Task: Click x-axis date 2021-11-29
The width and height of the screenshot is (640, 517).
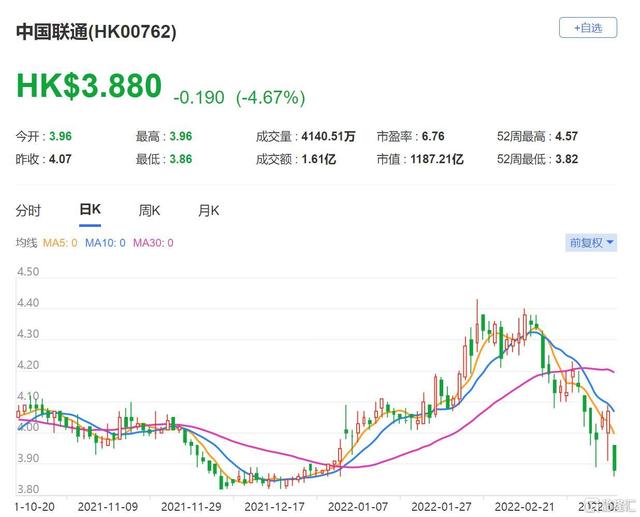Action: 191,507
